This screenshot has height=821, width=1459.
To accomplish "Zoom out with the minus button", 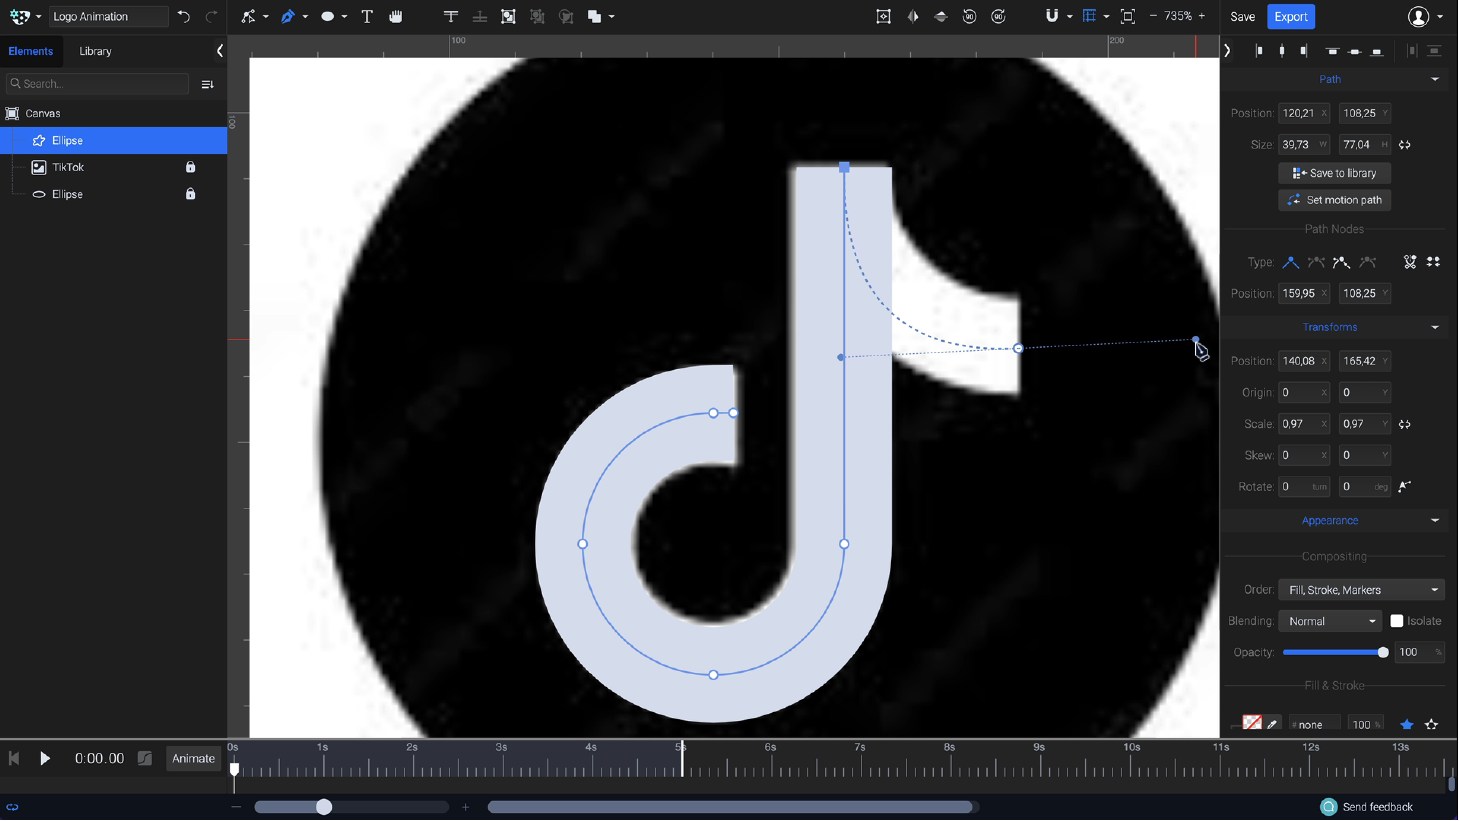I will click(x=1153, y=16).
